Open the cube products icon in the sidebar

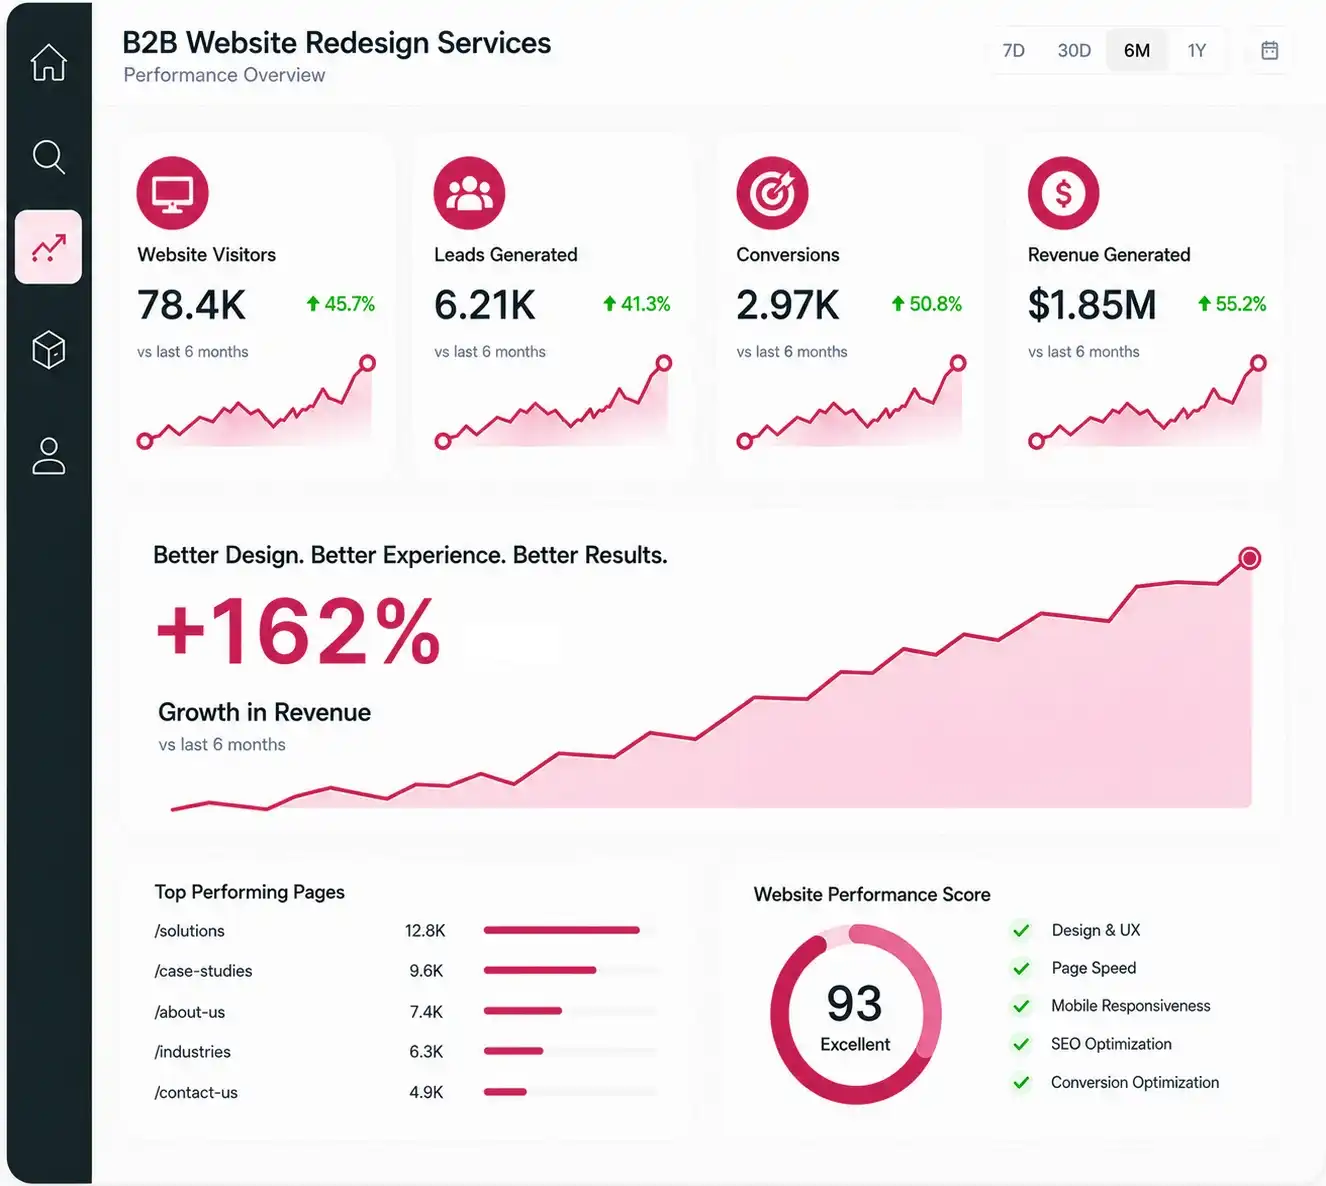tap(48, 350)
